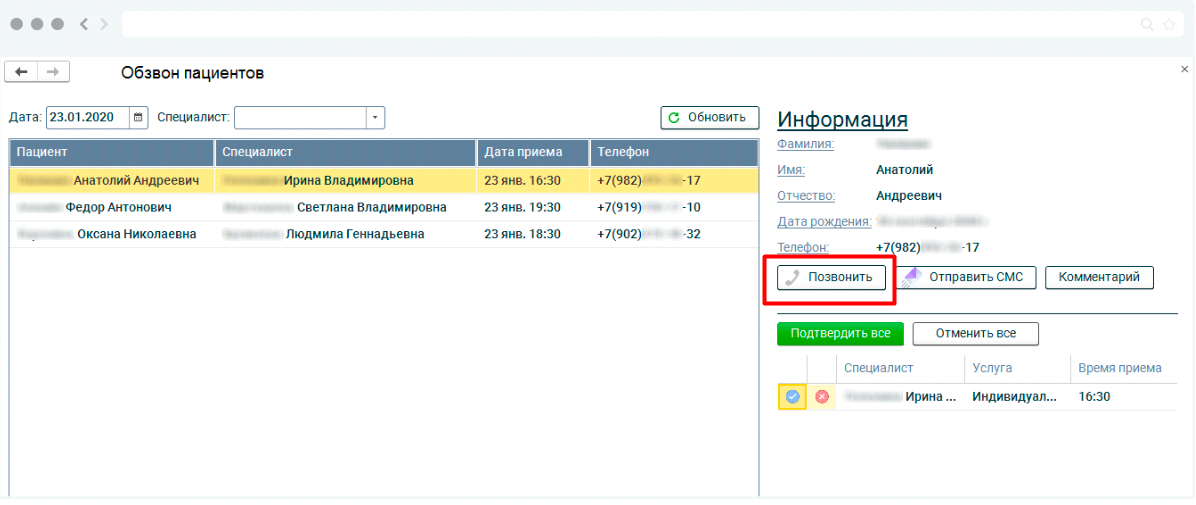1196x505 pixels.
Task: Click the Отменить все button
Action: [x=975, y=333]
